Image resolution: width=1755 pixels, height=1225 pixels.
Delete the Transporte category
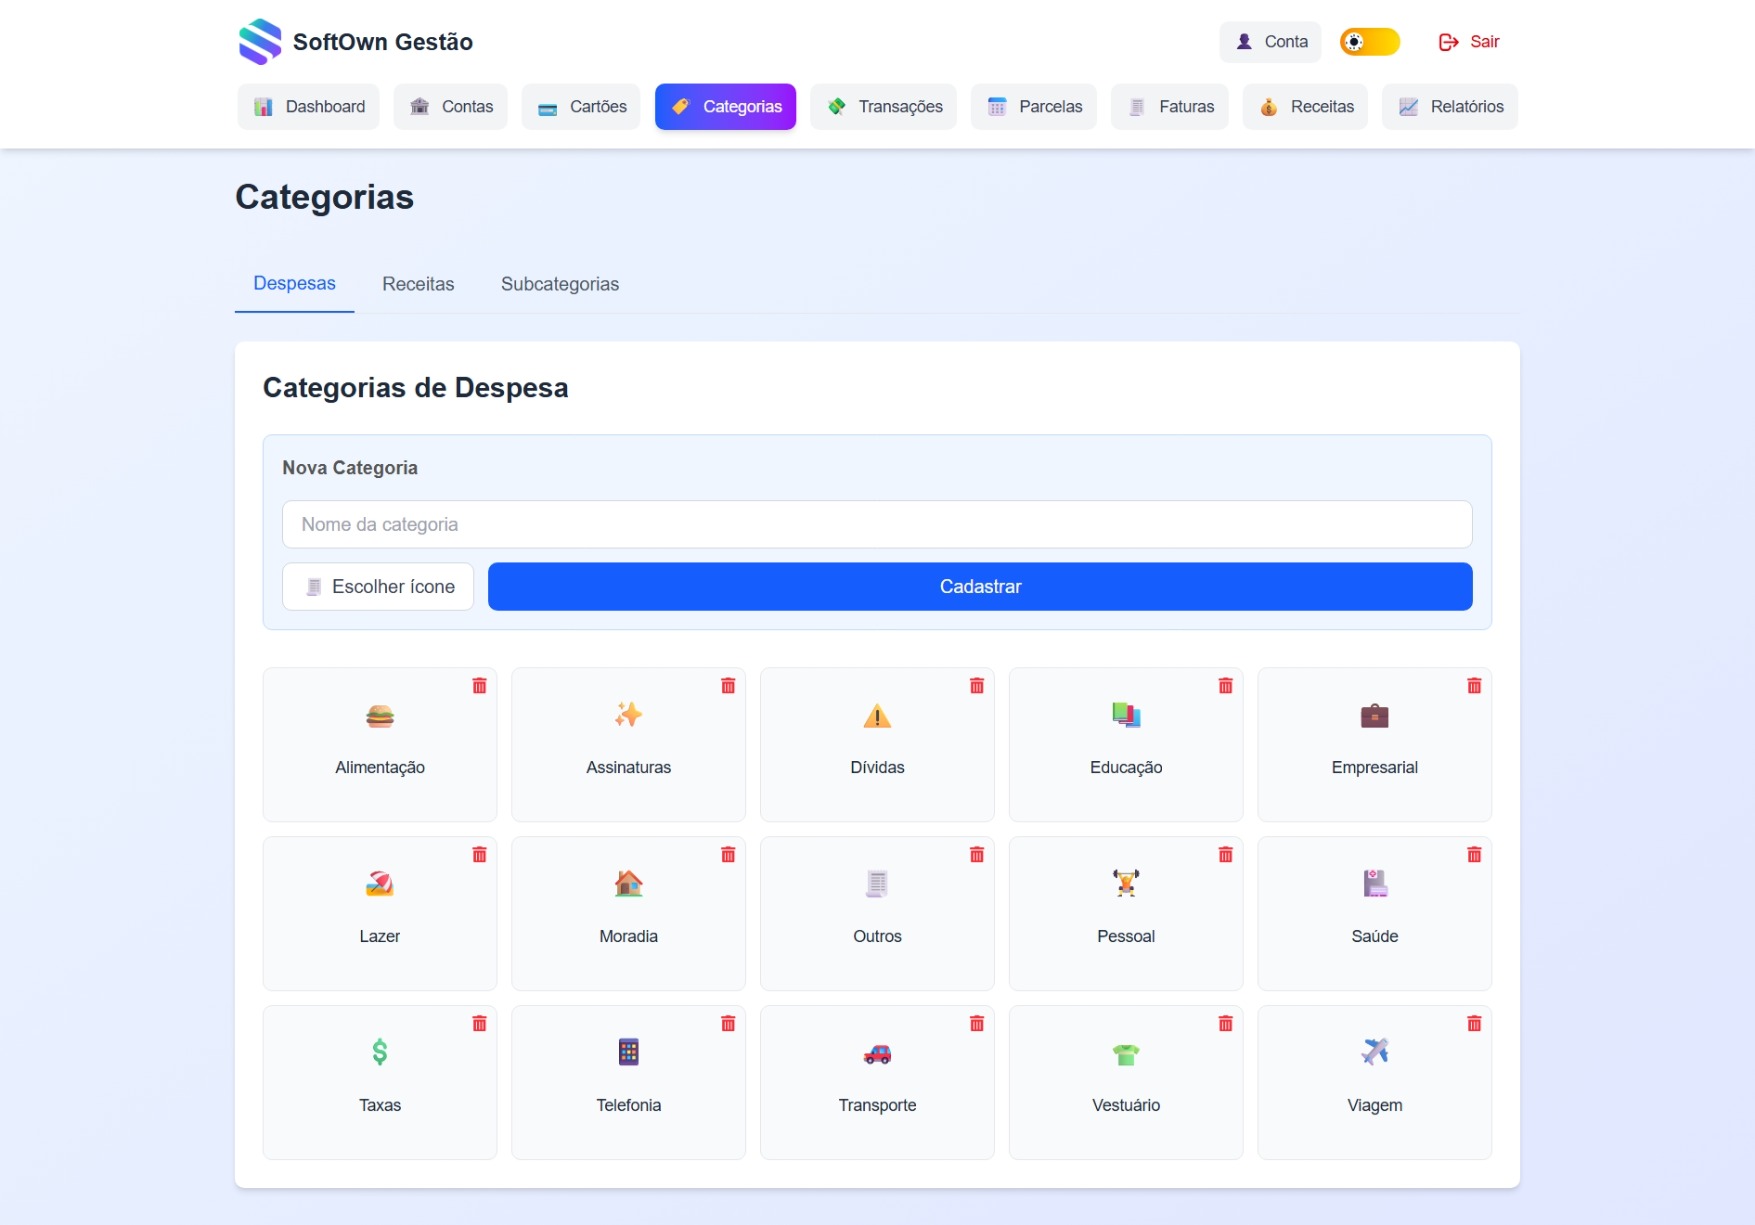coord(977,1024)
